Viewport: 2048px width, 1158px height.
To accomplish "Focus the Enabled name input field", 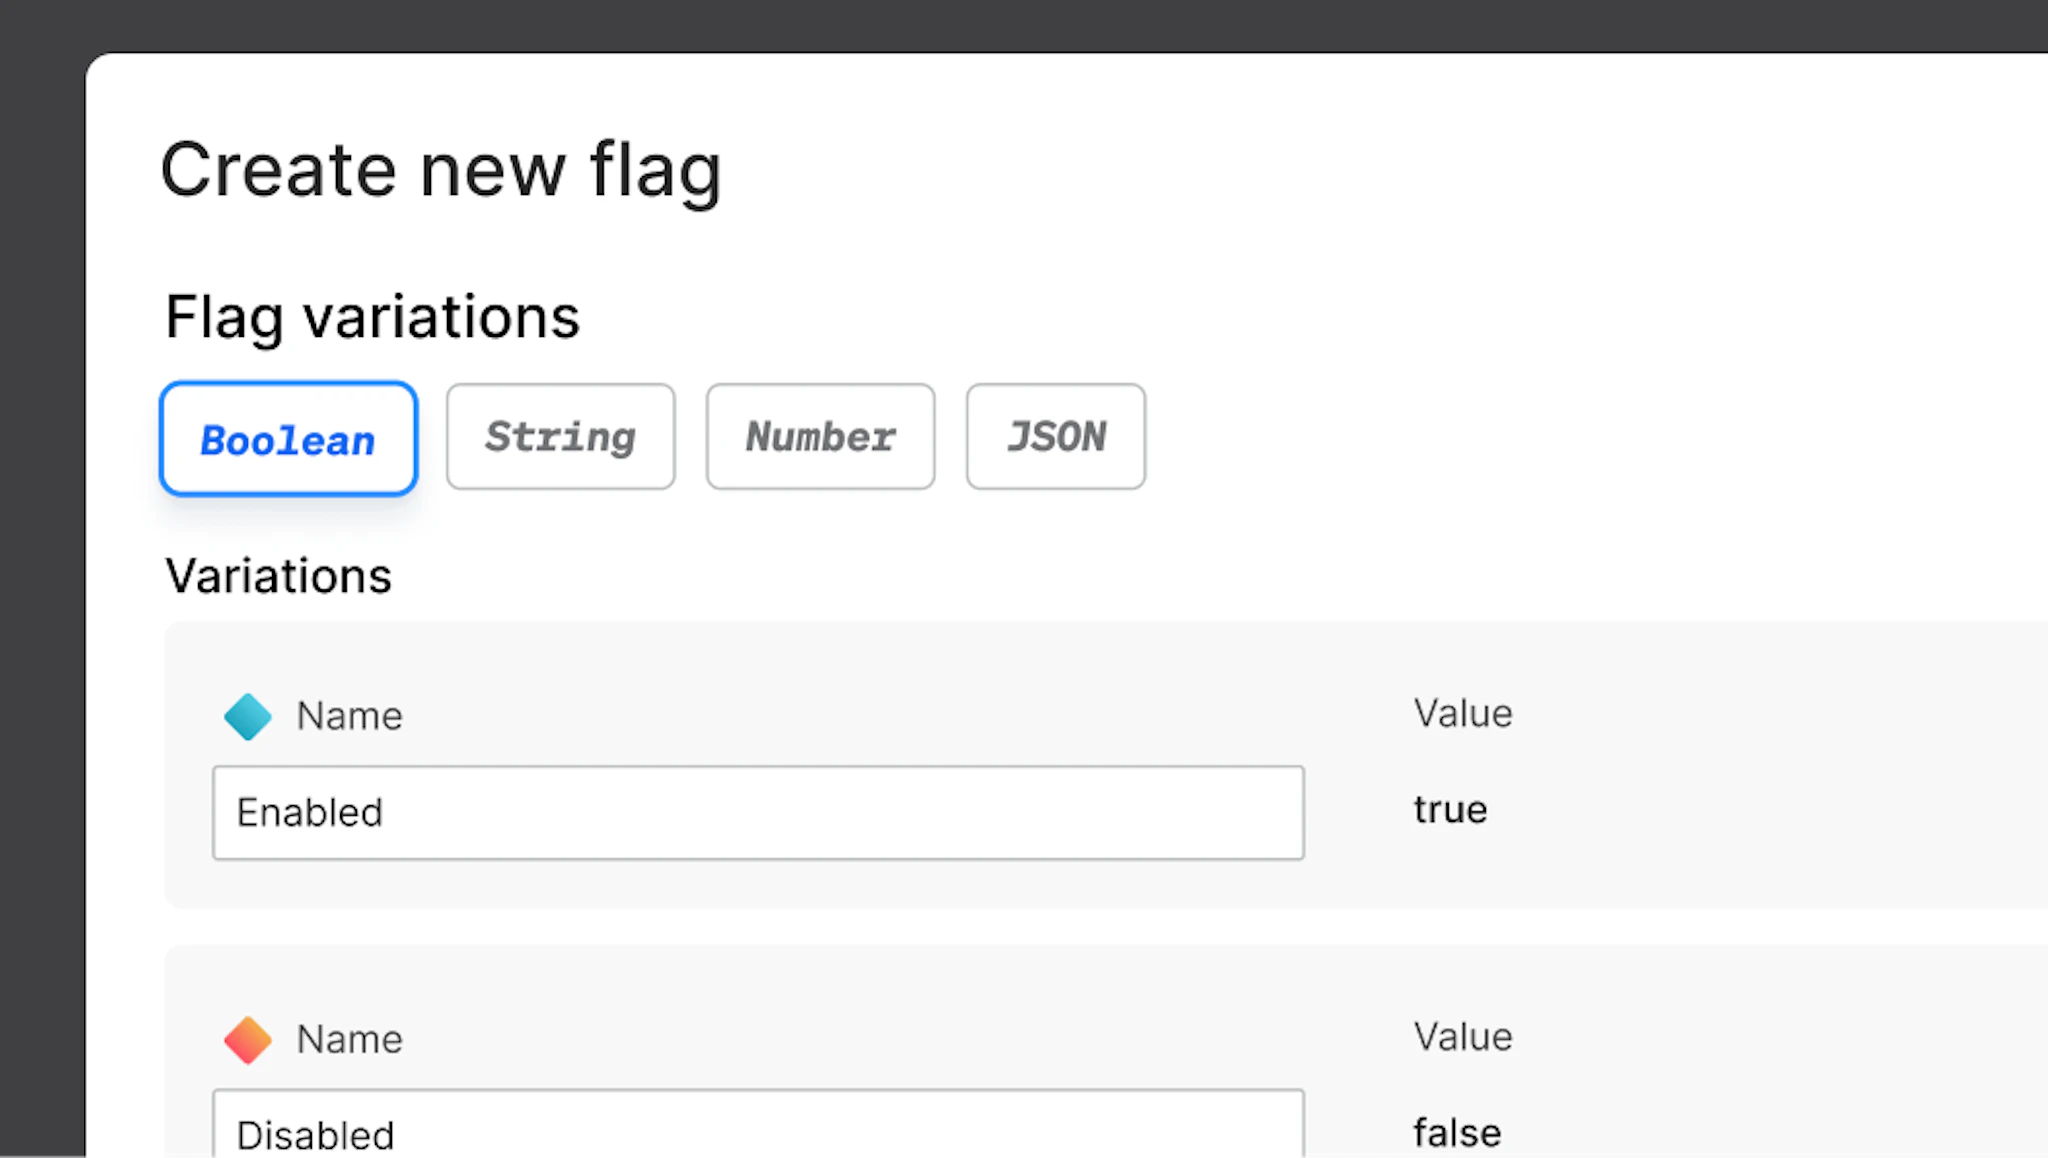I will [757, 813].
